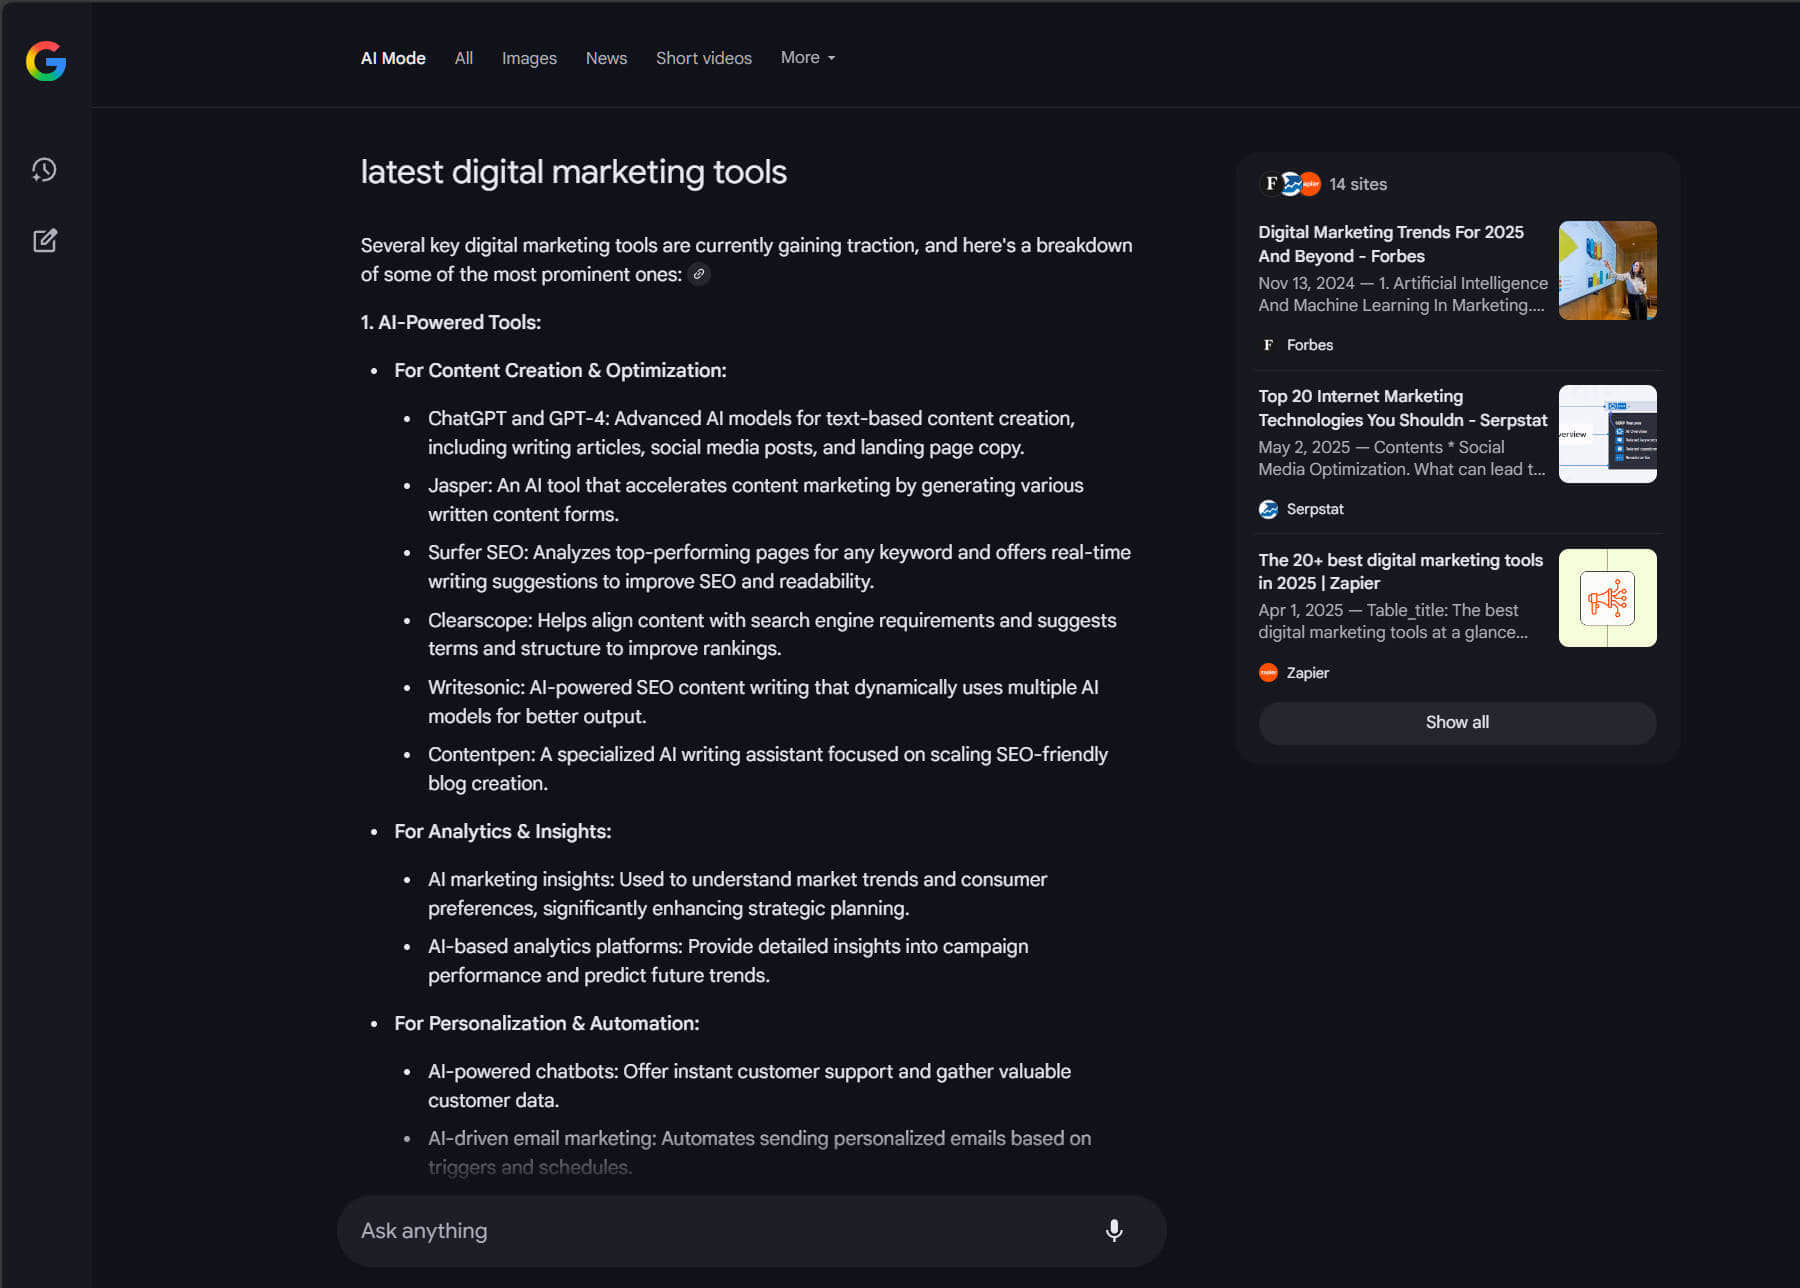1800x1288 pixels.
Task: Click the 'Jasper' bullet text
Action: pyautogui.click(x=755, y=500)
